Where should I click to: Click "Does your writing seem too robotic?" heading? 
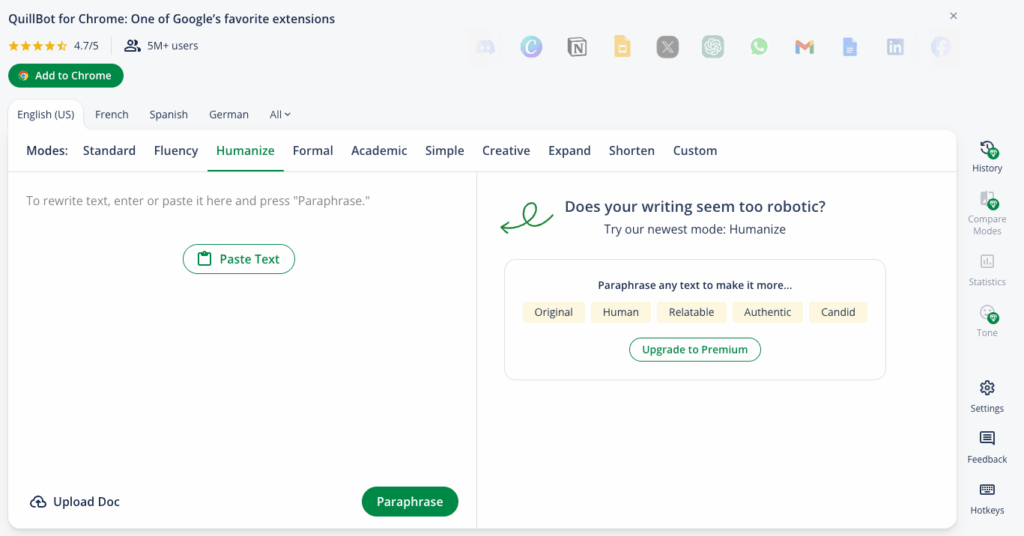695,206
